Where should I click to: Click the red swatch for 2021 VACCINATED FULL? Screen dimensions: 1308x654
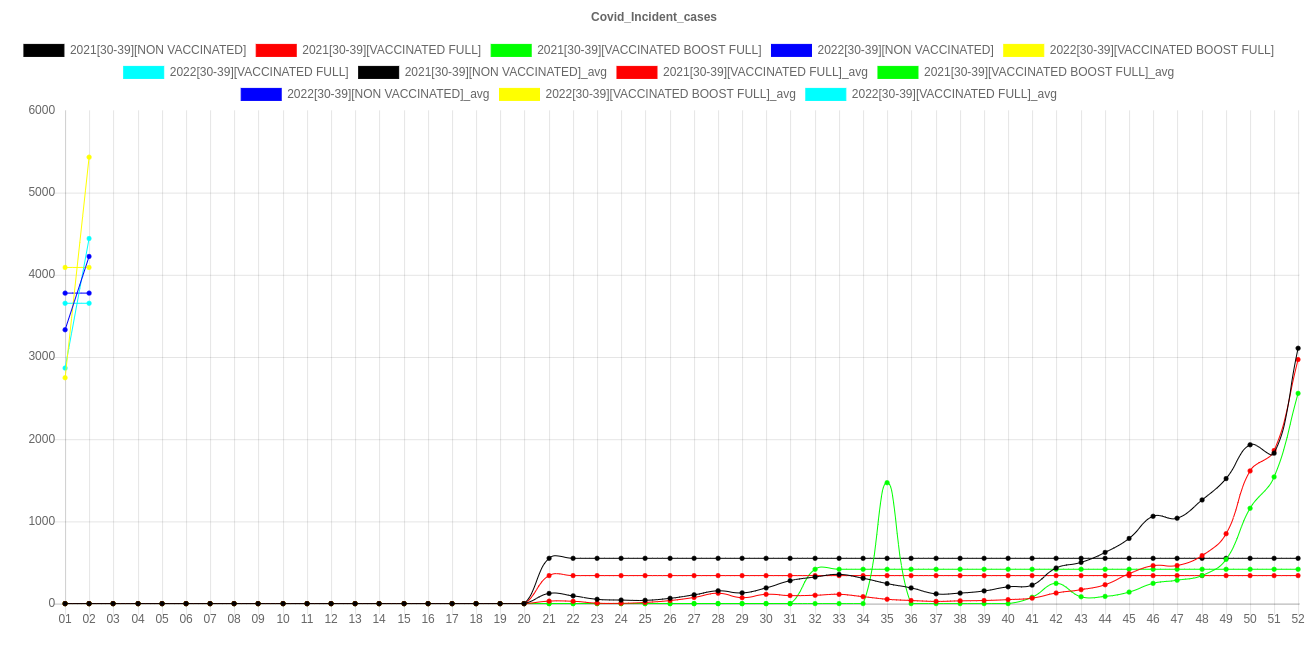(276, 50)
